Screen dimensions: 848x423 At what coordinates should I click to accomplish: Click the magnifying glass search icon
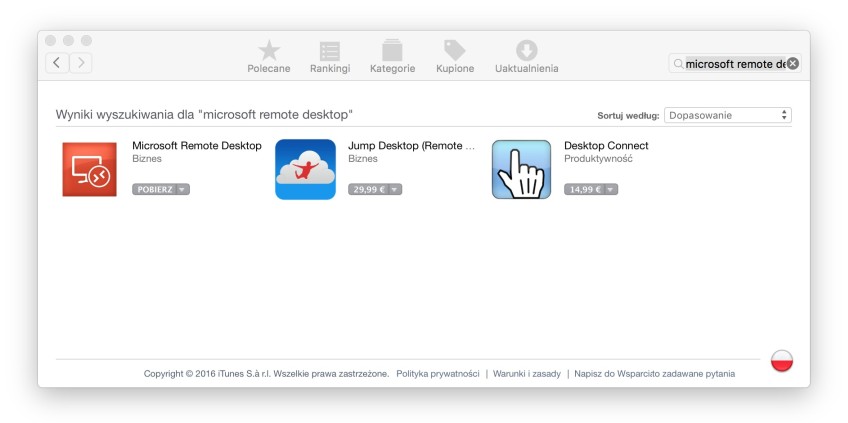[x=678, y=64]
